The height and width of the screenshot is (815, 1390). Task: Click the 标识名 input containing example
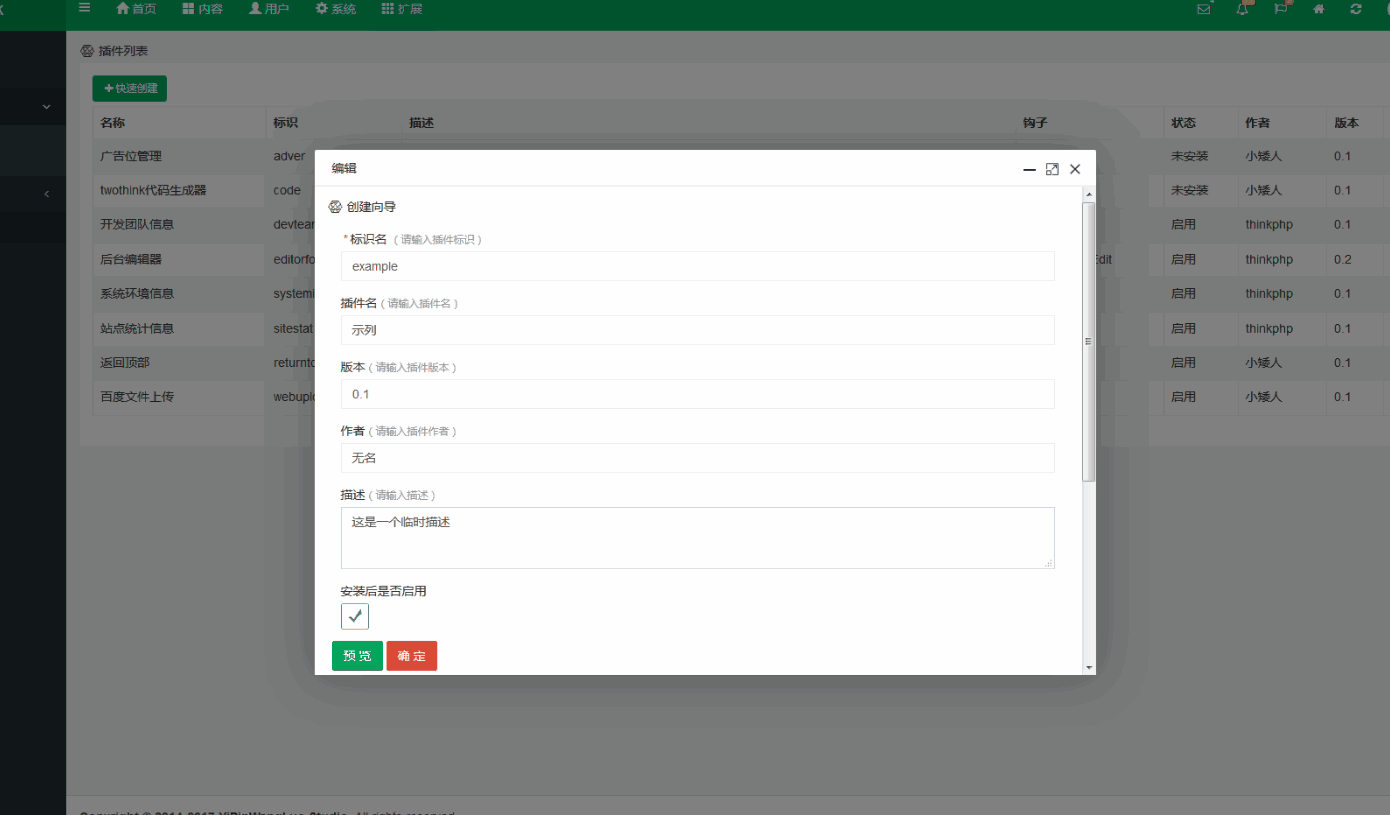(x=697, y=266)
